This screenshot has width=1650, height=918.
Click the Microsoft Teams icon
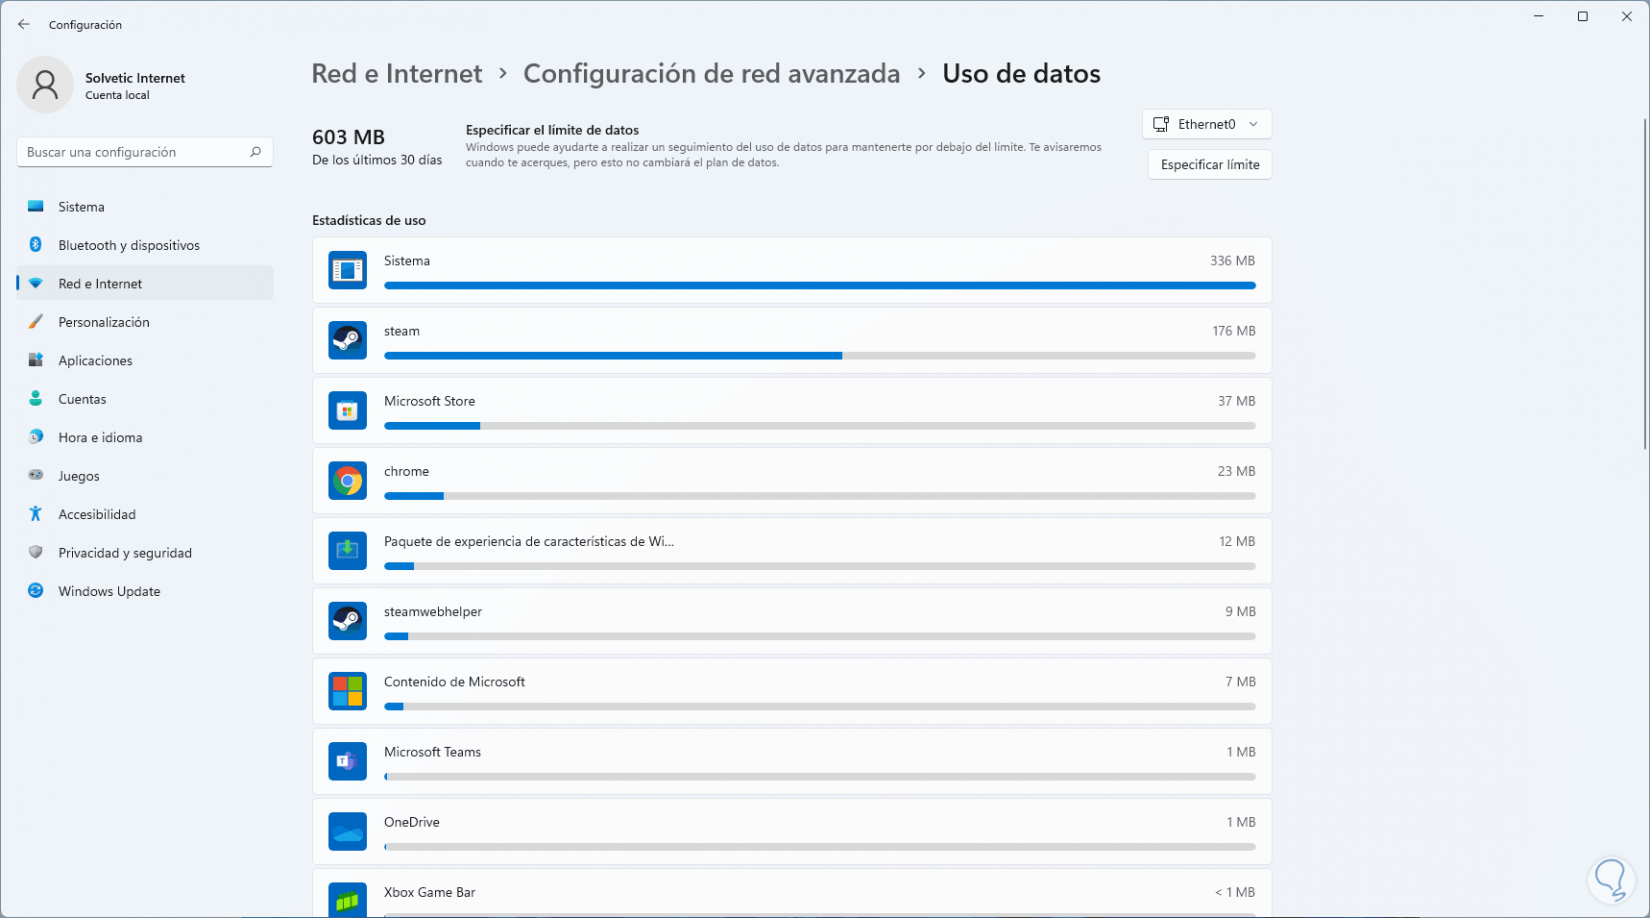pos(347,761)
